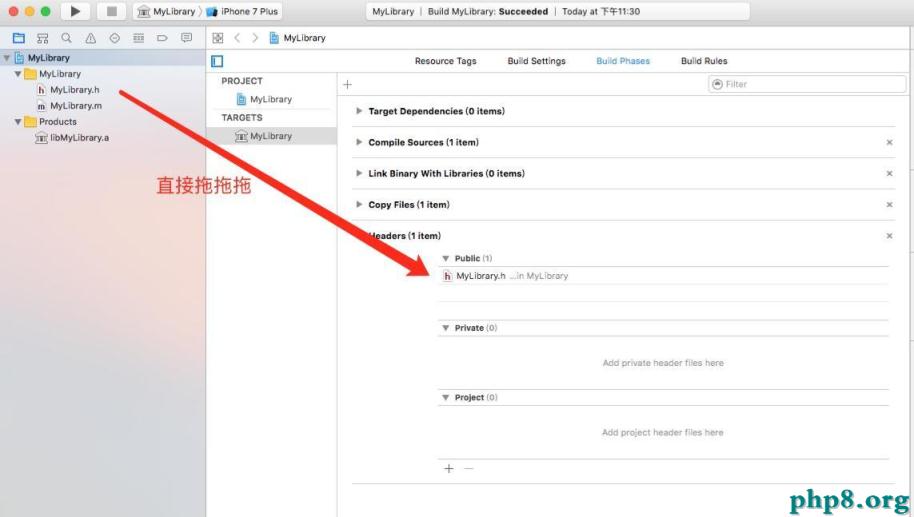914x517 pixels.
Task: Collapse the Public headers section
Action: [x=446, y=258]
